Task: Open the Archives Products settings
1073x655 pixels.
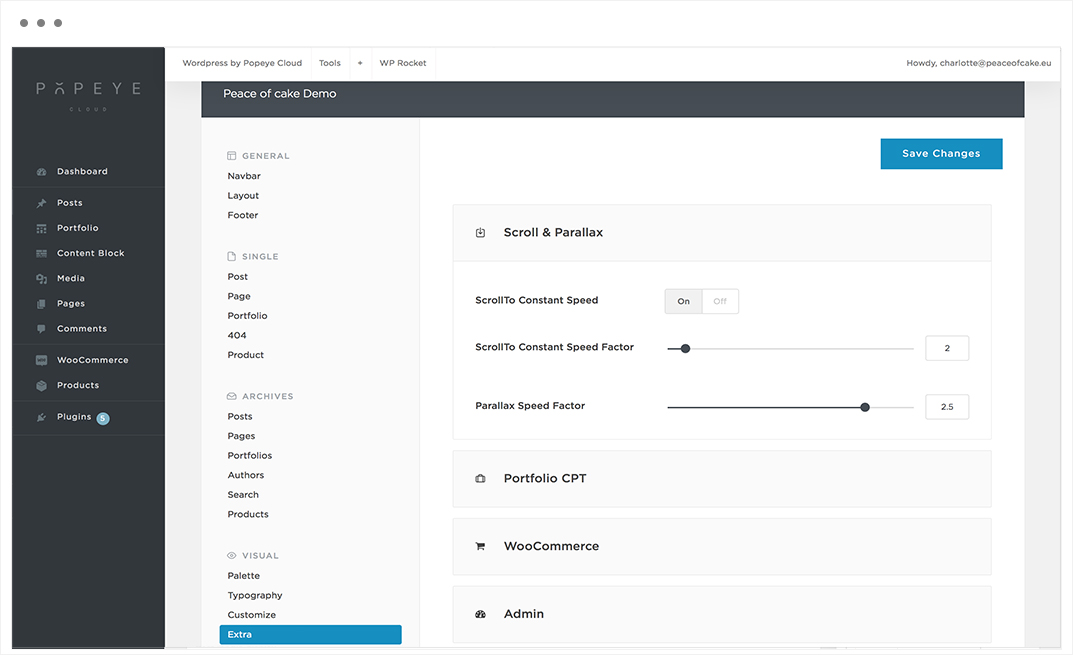Action: click(248, 515)
